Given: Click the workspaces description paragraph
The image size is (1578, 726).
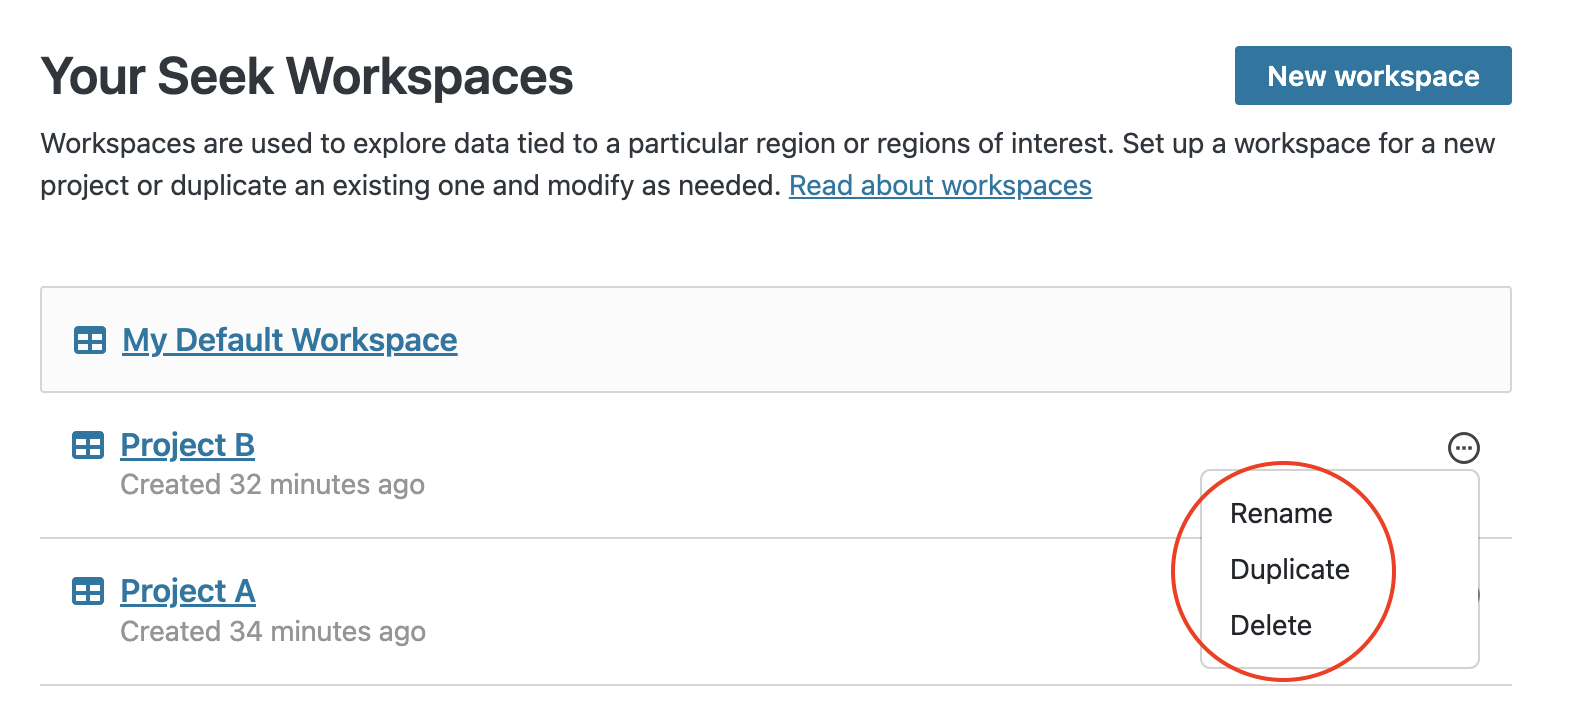Looking at the screenshot, I should point(768,165).
